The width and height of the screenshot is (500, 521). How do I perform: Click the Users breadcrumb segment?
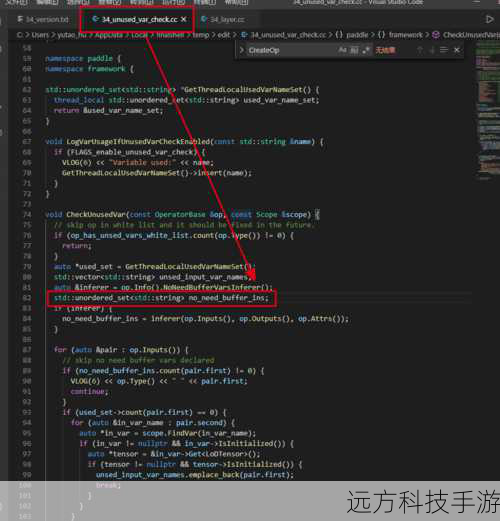pos(40,35)
